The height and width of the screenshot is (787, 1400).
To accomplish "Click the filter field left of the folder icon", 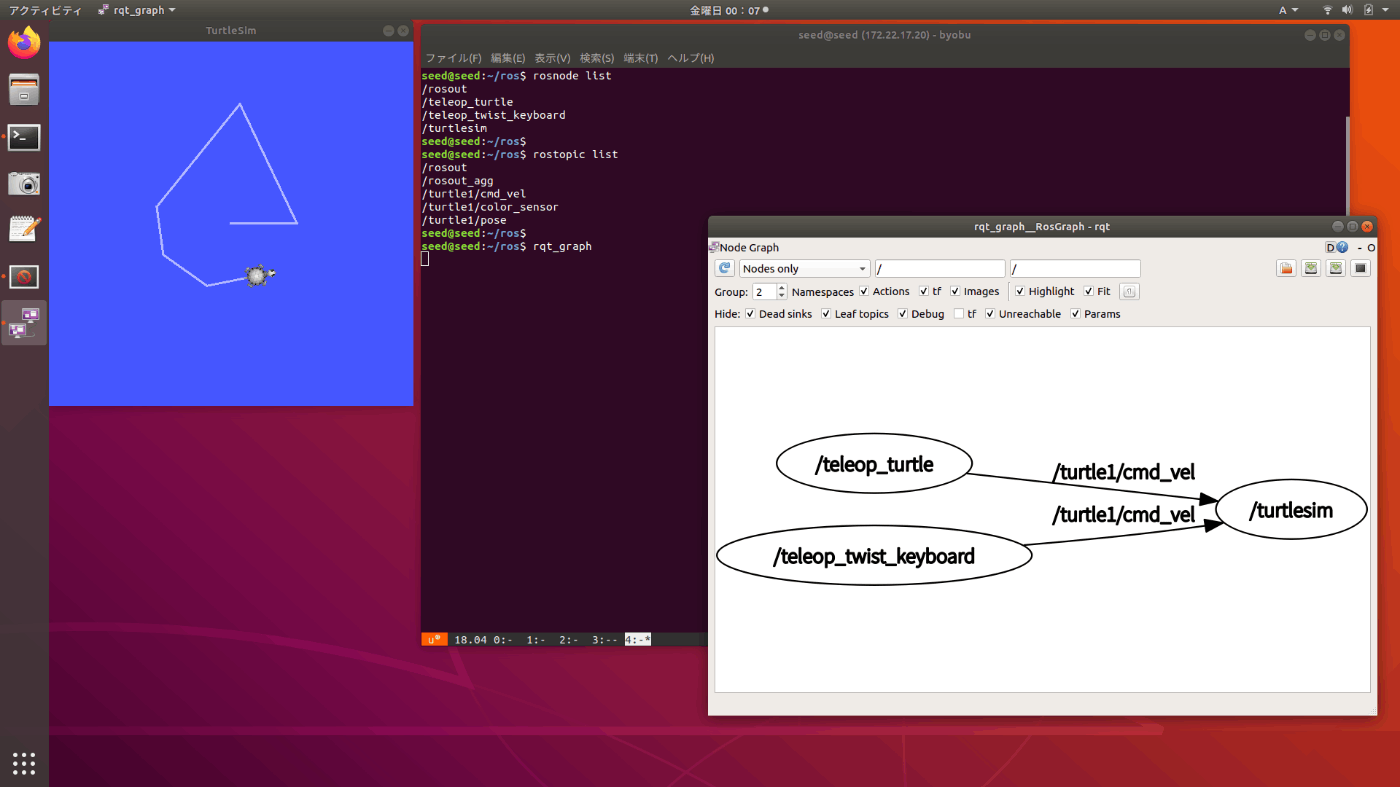I will (x=1075, y=268).
